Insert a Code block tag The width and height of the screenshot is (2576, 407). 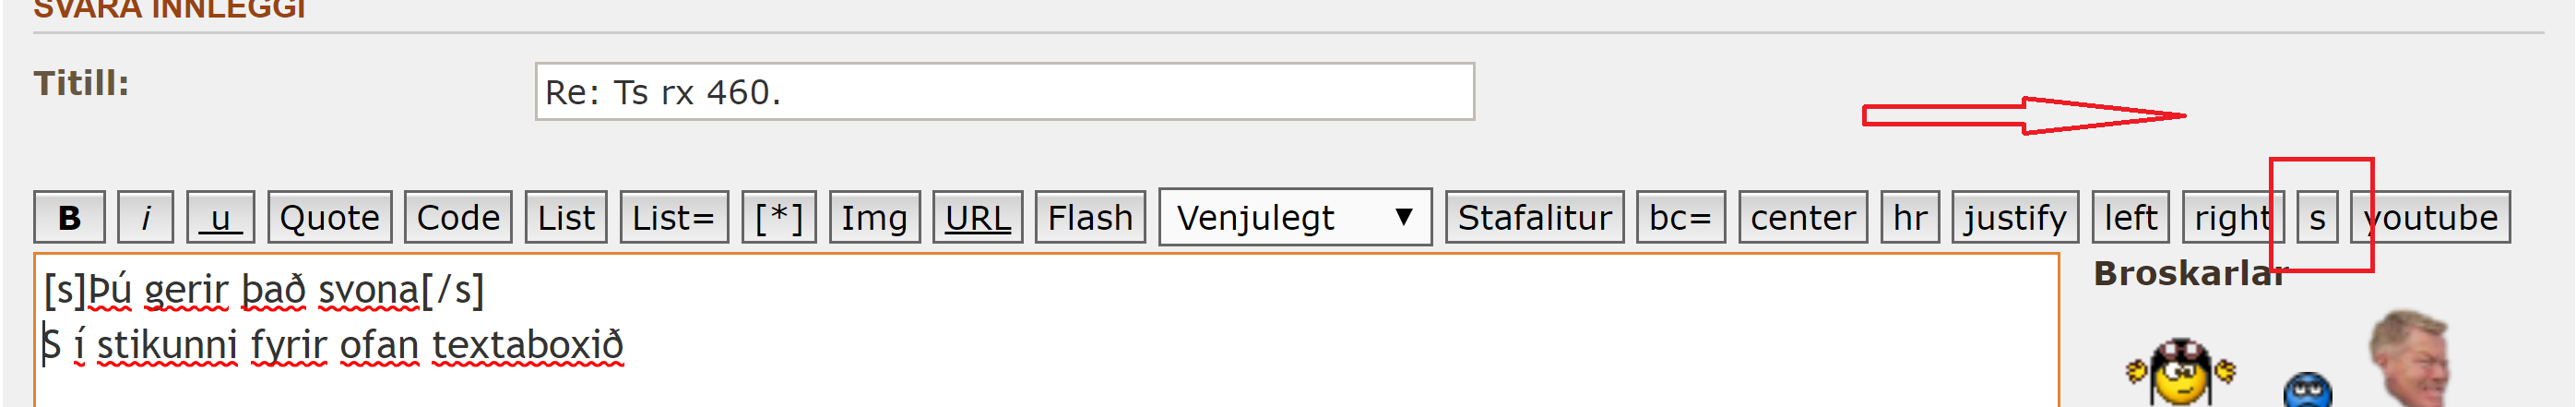pos(458,217)
